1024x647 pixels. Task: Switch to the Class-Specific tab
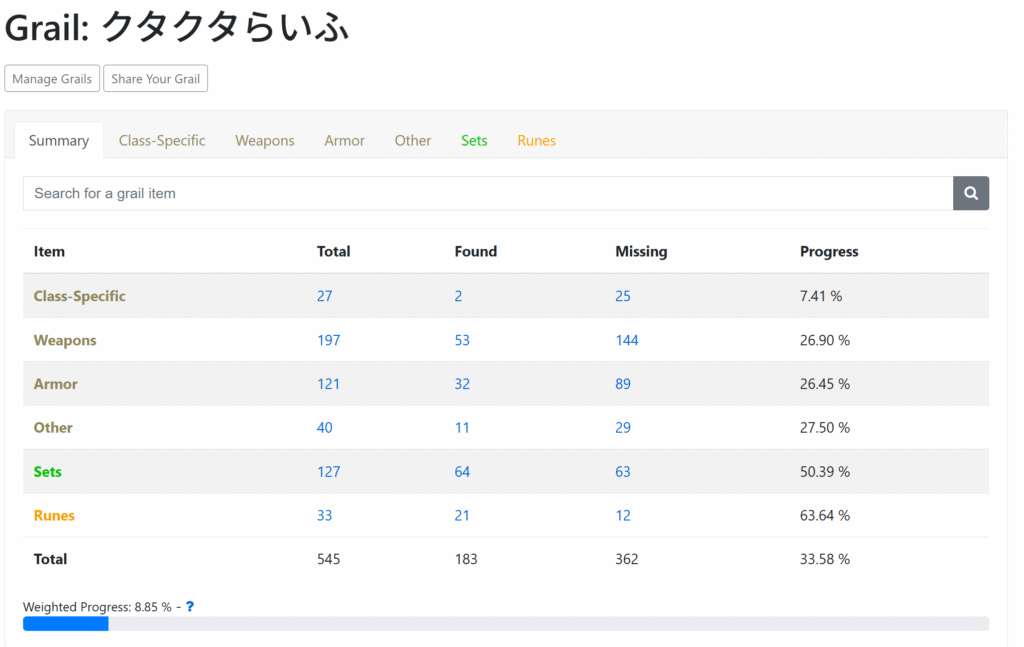tap(162, 141)
